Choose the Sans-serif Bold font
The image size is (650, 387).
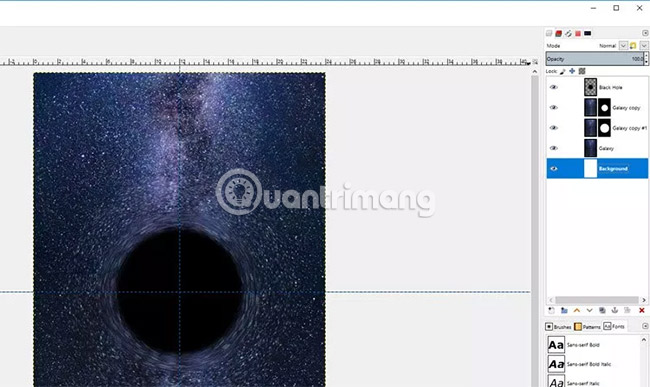pos(583,345)
